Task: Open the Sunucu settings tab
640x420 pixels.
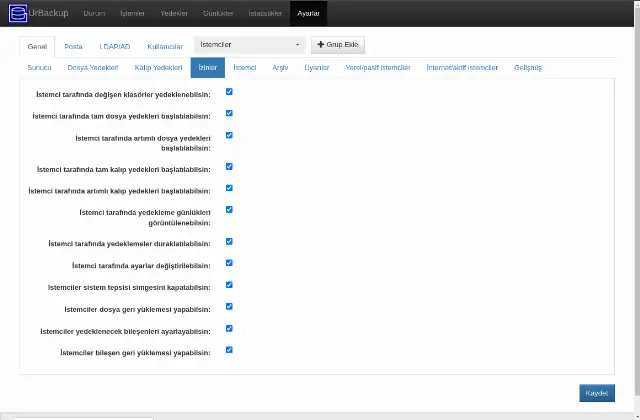Action: (x=40, y=68)
